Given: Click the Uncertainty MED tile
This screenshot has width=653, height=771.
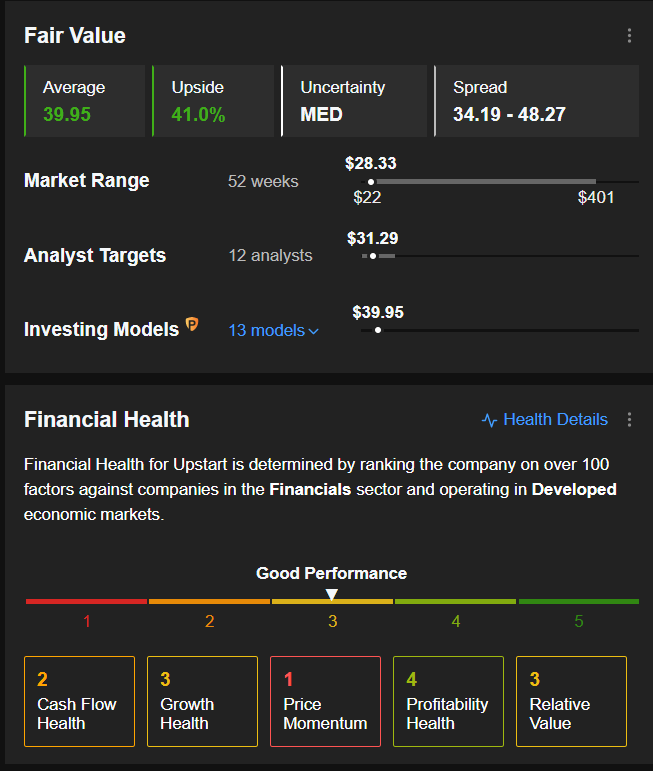Looking at the screenshot, I should [354, 101].
